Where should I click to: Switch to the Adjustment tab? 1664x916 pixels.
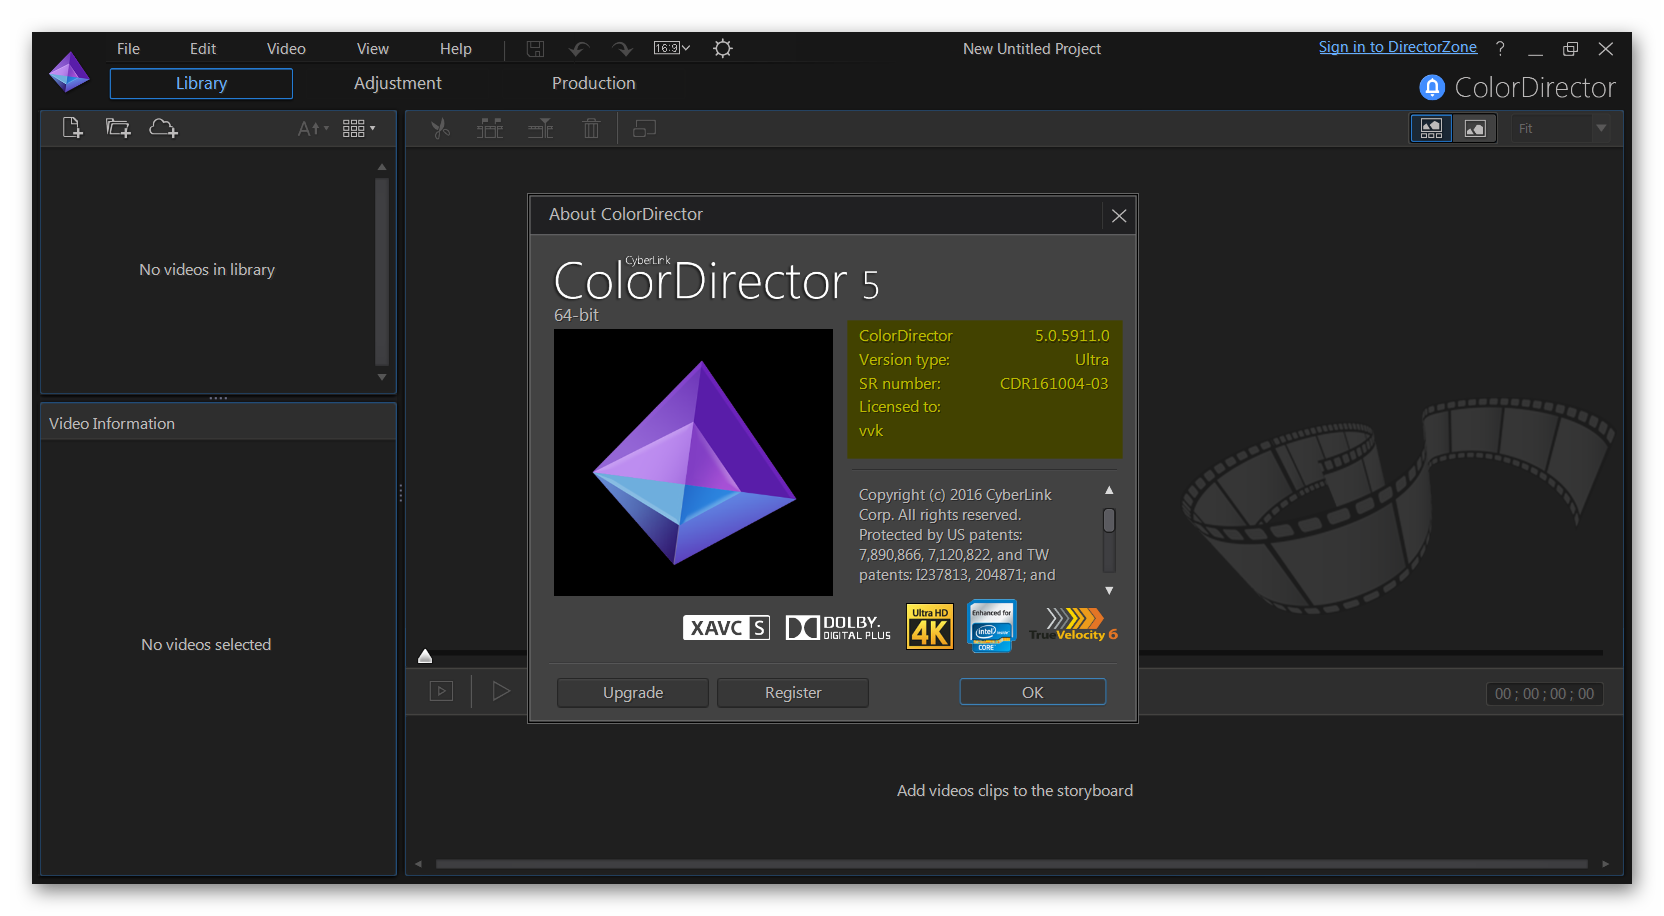[397, 84]
